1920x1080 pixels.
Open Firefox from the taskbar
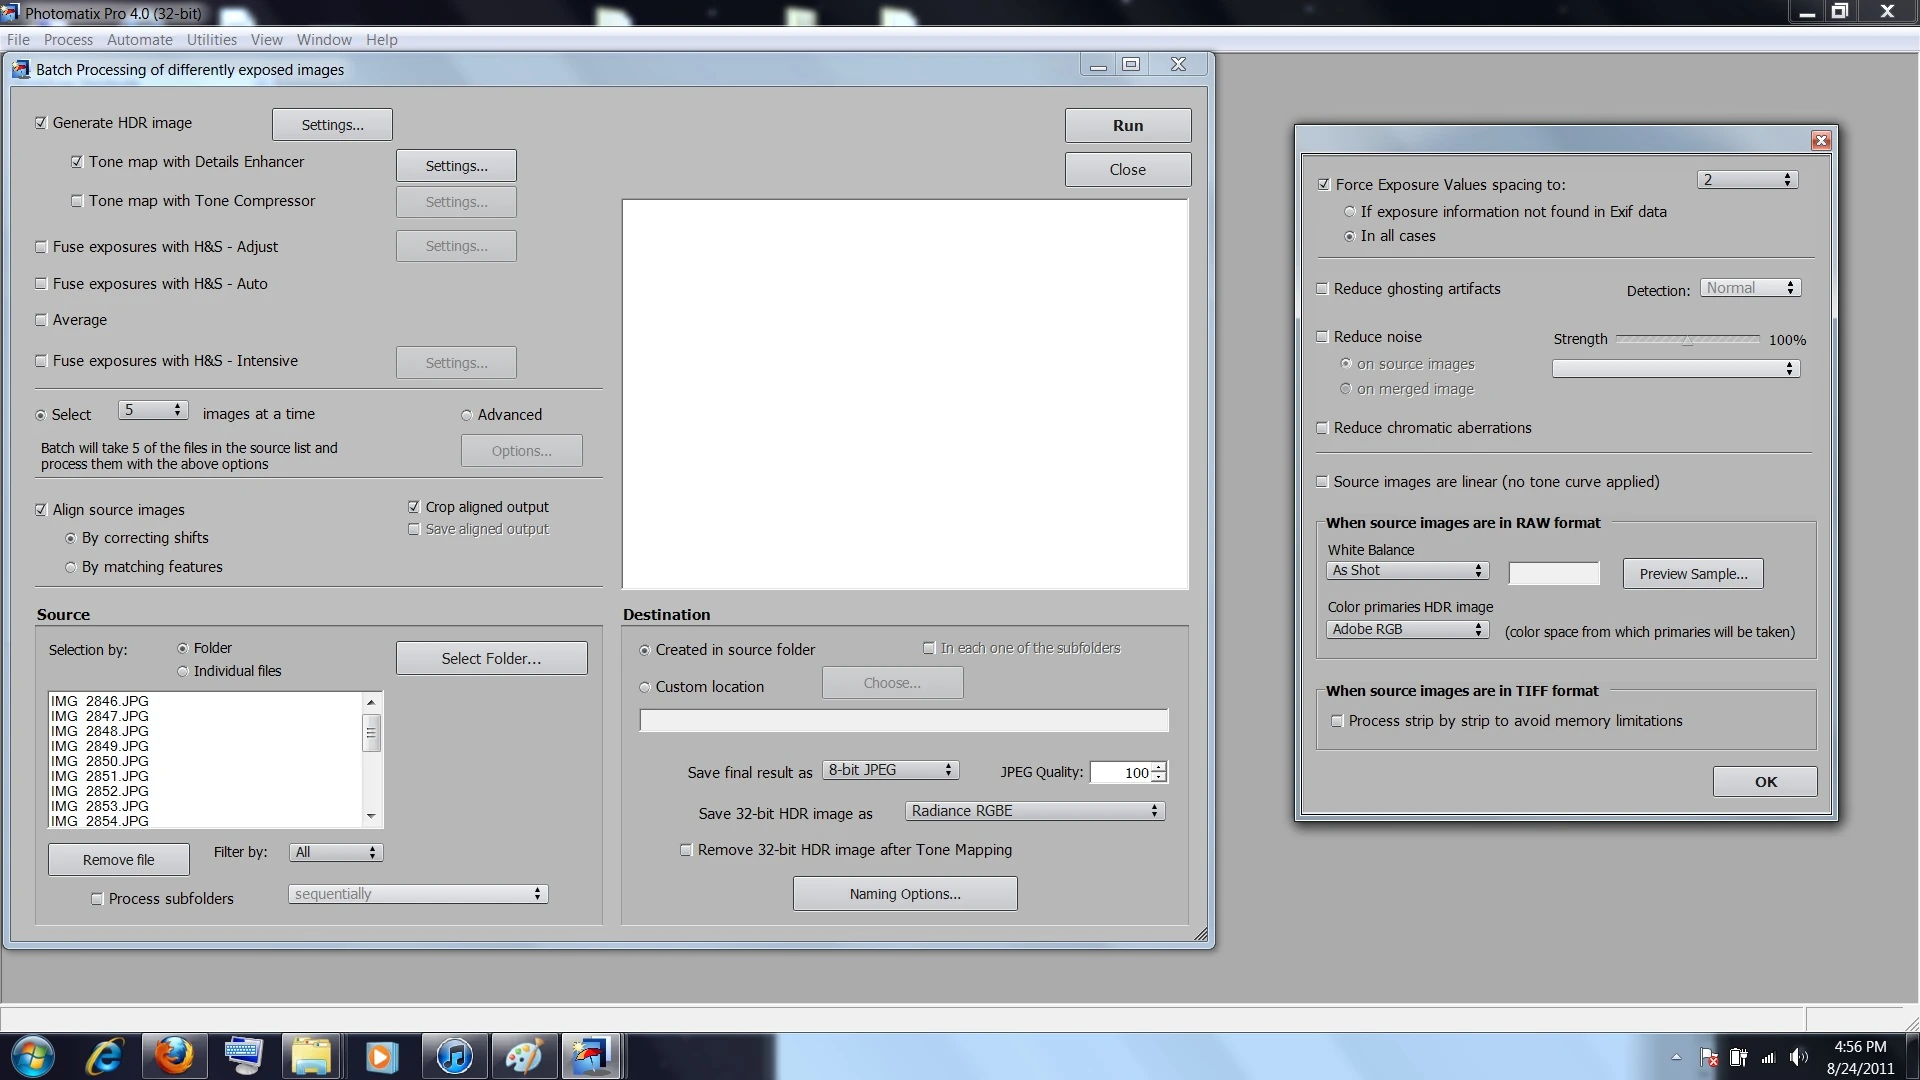(173, 1056)
